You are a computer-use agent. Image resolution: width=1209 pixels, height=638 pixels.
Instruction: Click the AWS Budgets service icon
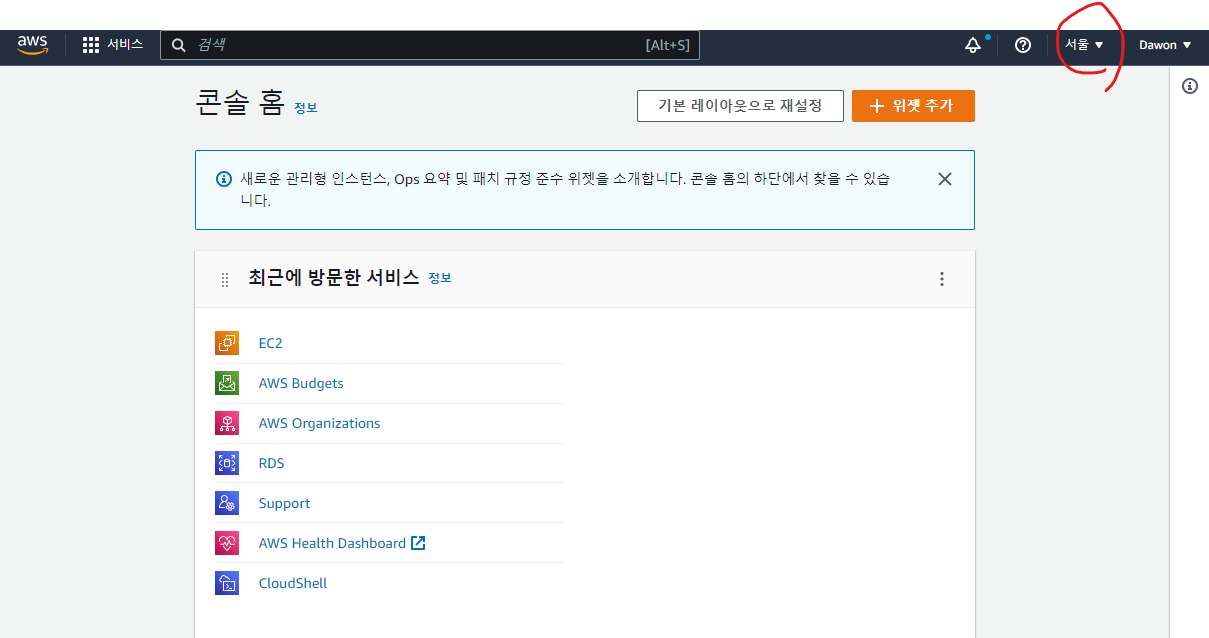click(227, 383)
